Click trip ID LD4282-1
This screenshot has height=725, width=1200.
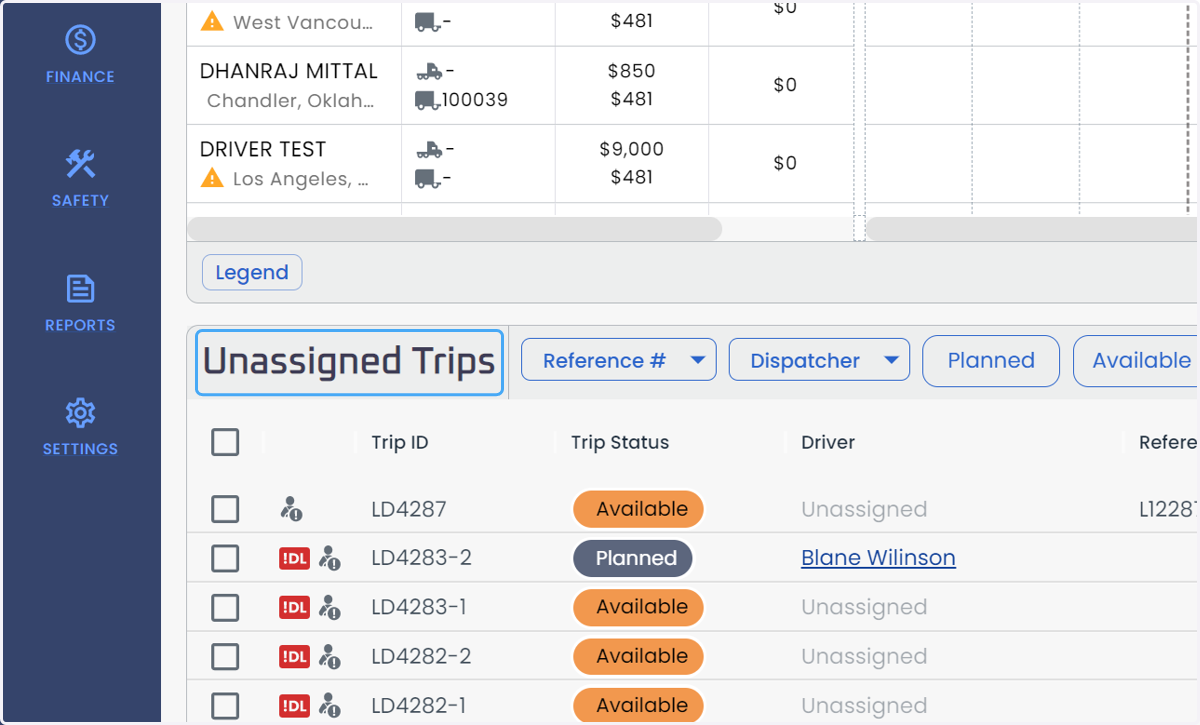click(x=419, y=705)
